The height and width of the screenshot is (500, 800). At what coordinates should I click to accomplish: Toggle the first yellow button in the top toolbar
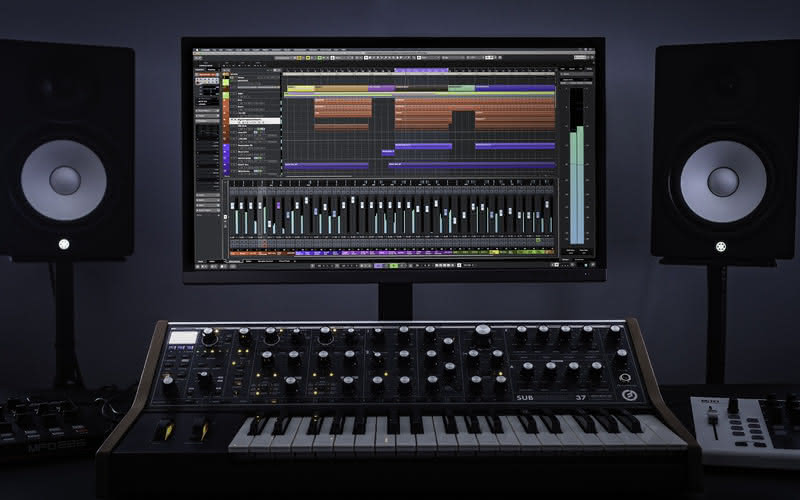click(299, 58)
